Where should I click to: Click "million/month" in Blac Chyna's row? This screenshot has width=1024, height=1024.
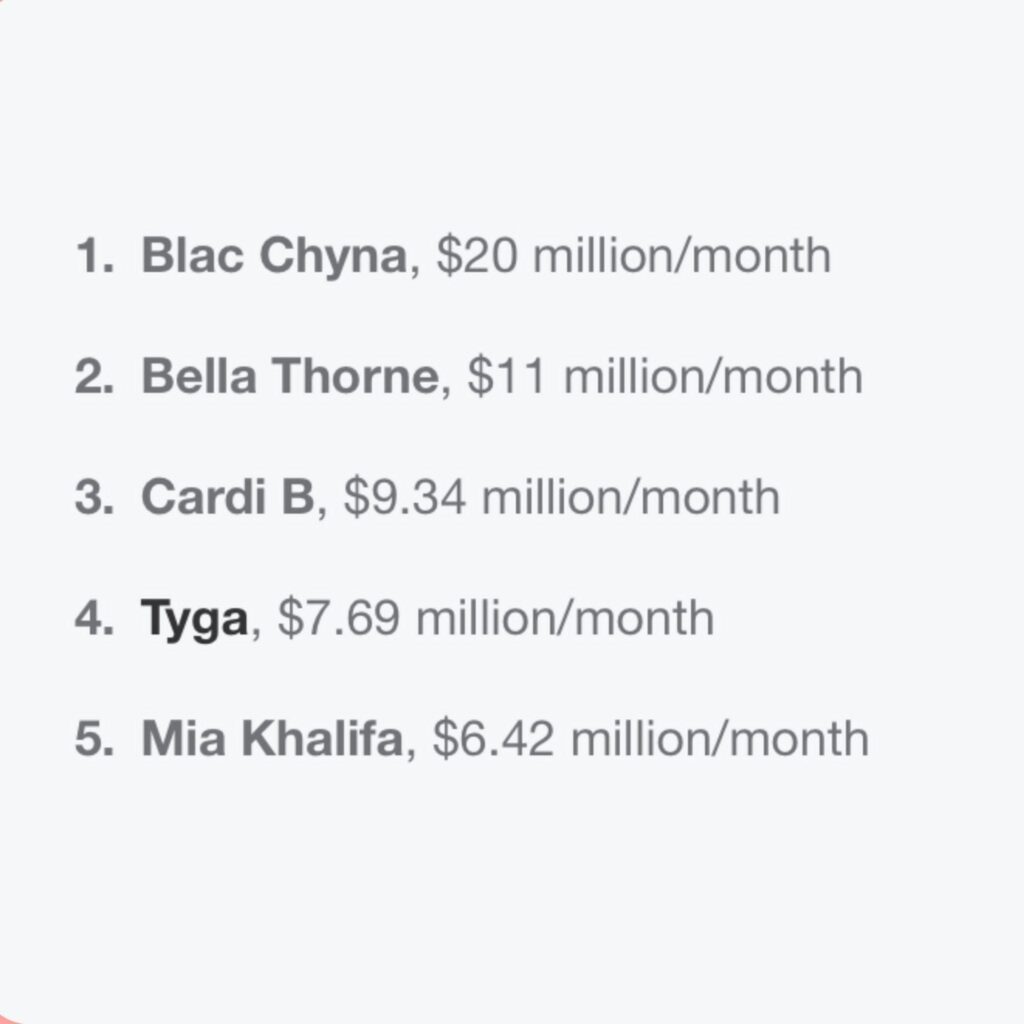tap(681, 257)
